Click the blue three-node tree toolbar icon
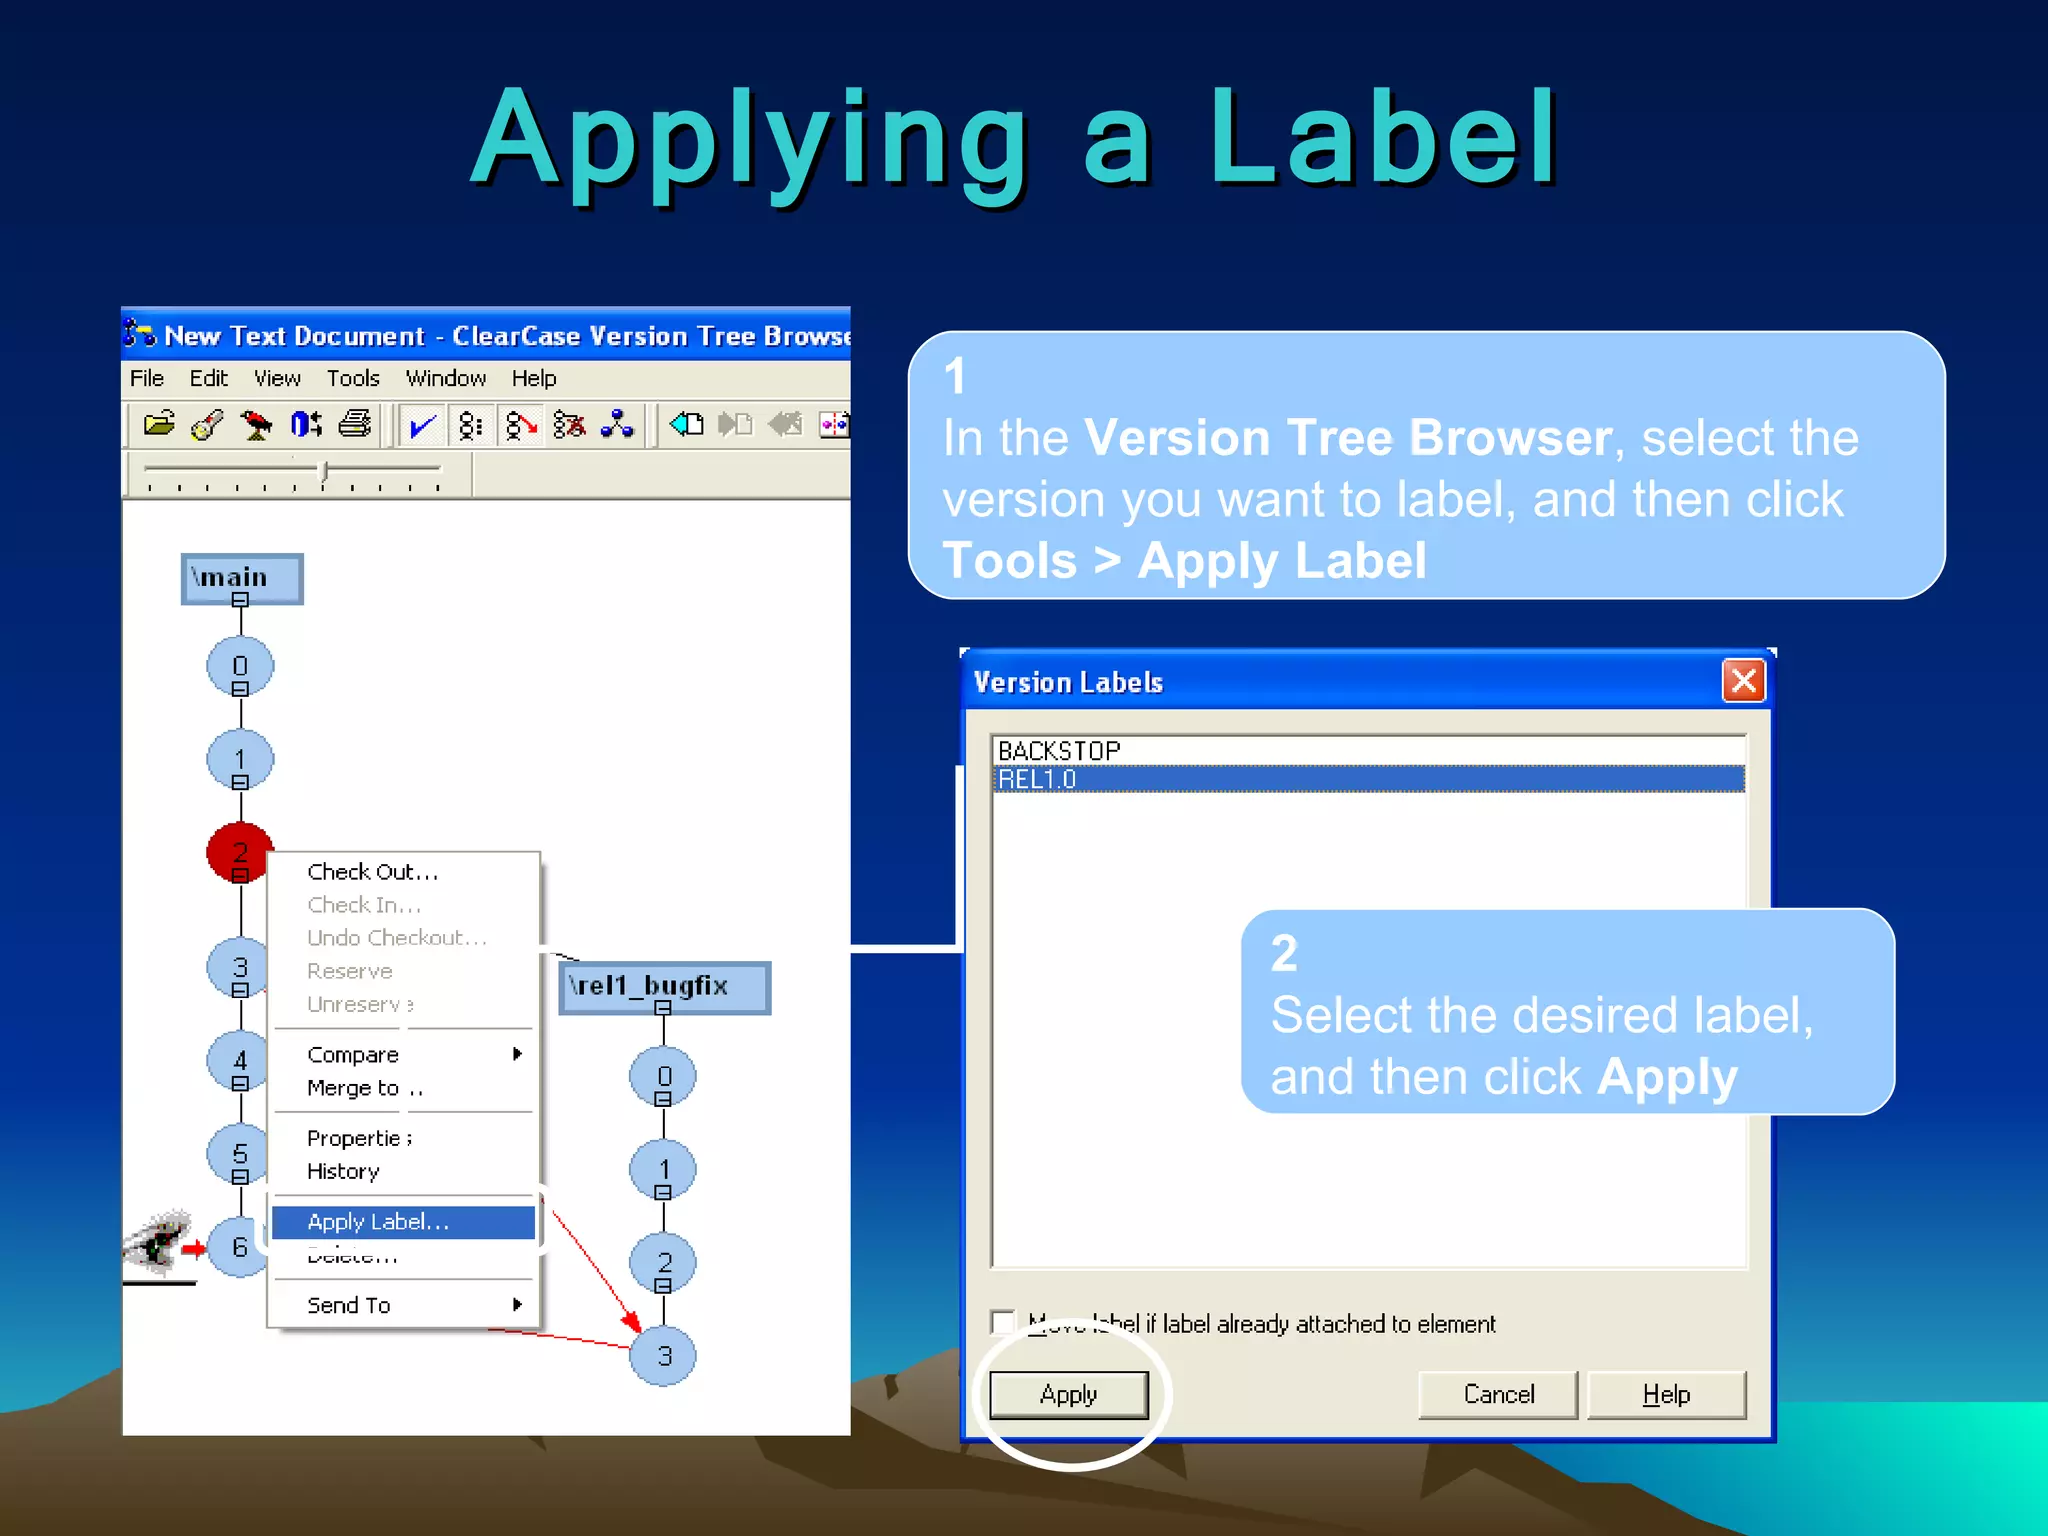The width and height of the screenshot is (2048, 1536). point(617,425)
